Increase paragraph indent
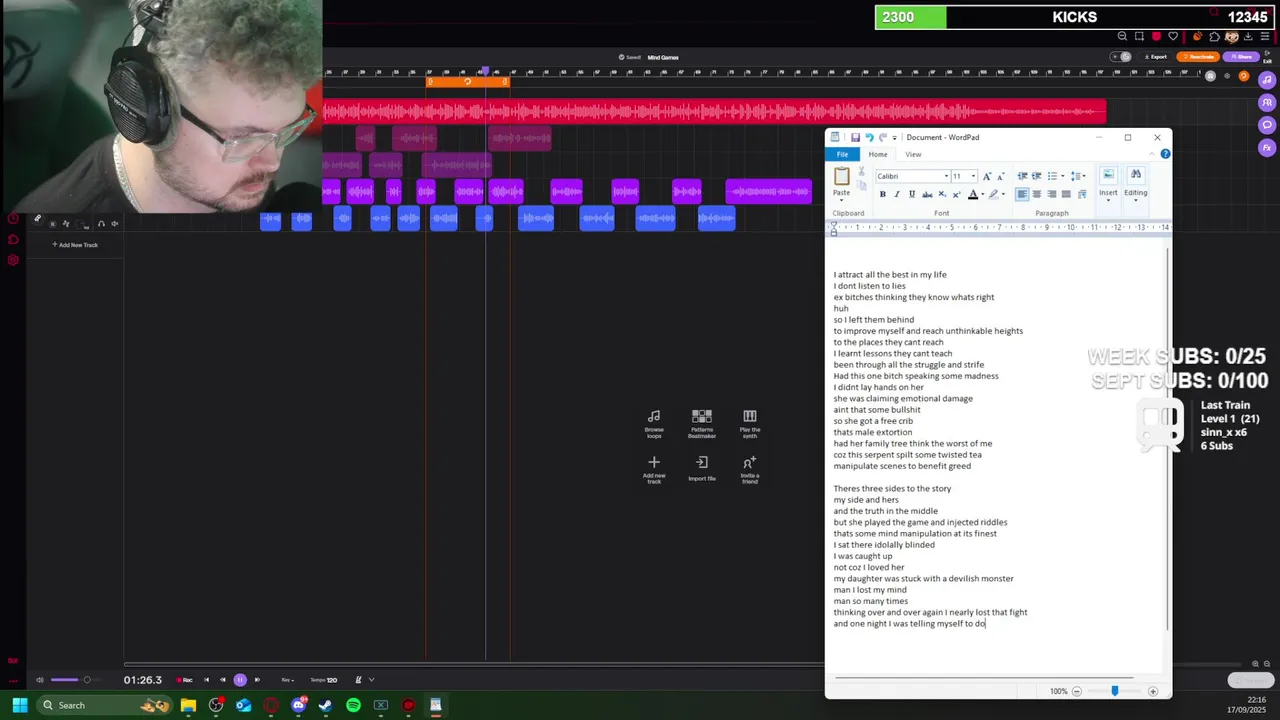Image resolution: width=1280 pixels, height=720 pixels. pos(1036,176)
